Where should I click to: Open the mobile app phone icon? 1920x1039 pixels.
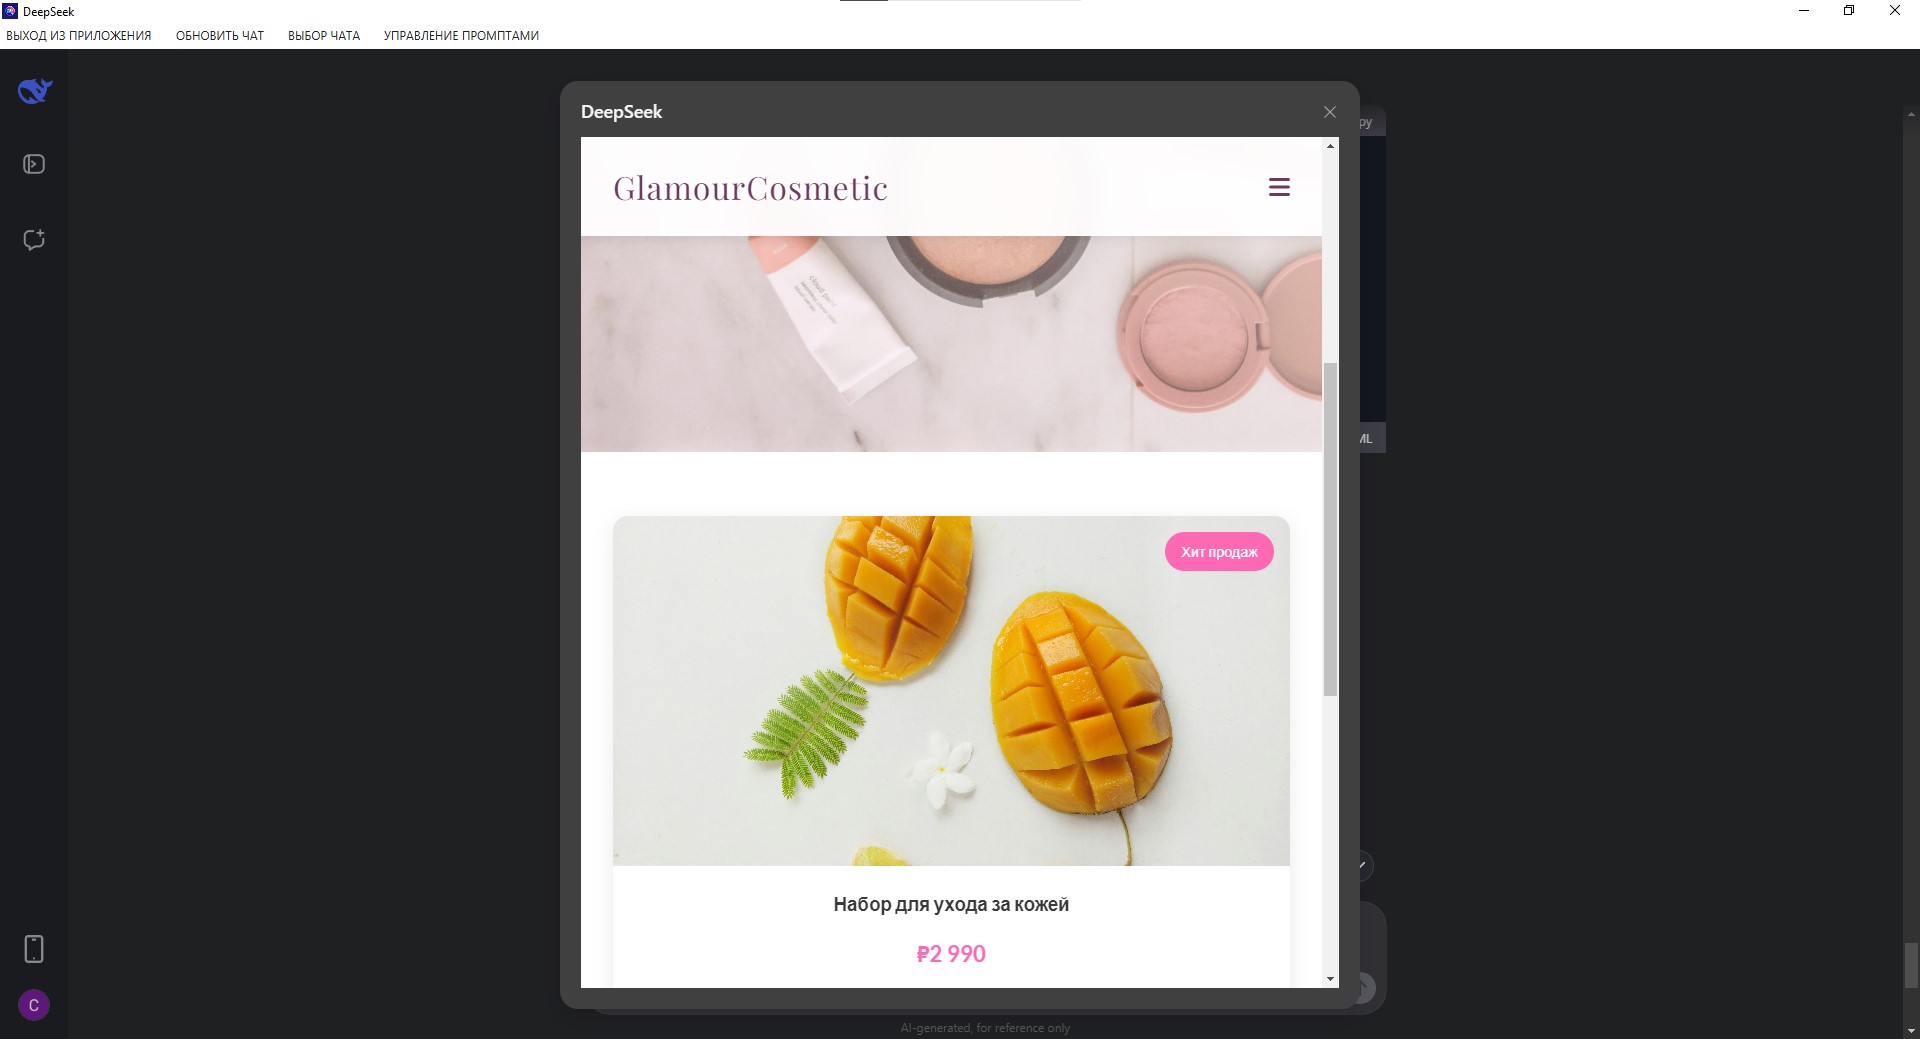(34, 949)
